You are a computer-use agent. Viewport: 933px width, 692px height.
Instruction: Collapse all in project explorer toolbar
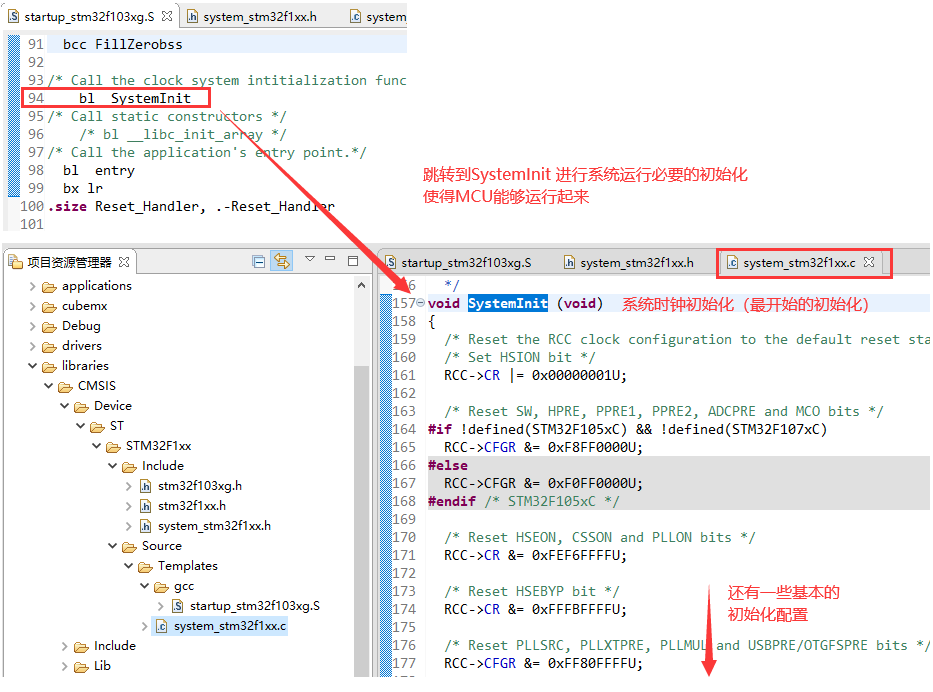coord(258,261)
